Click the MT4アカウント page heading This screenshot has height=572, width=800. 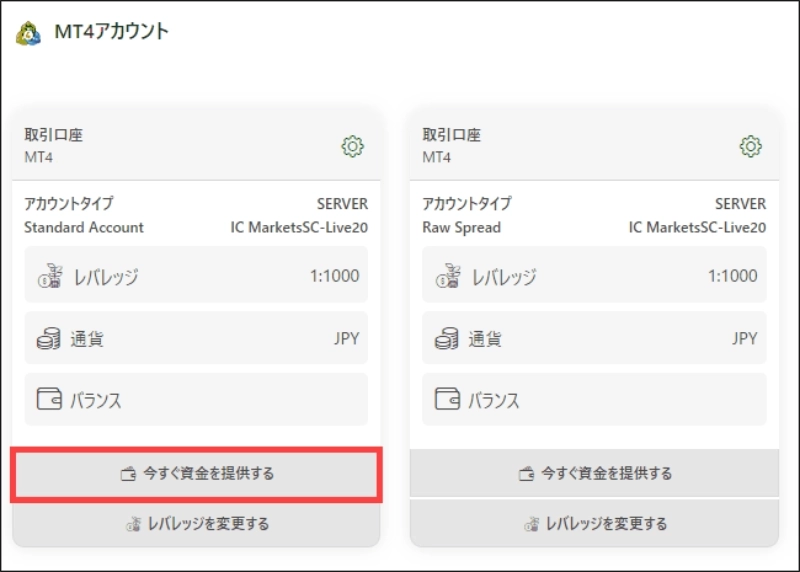111,32
